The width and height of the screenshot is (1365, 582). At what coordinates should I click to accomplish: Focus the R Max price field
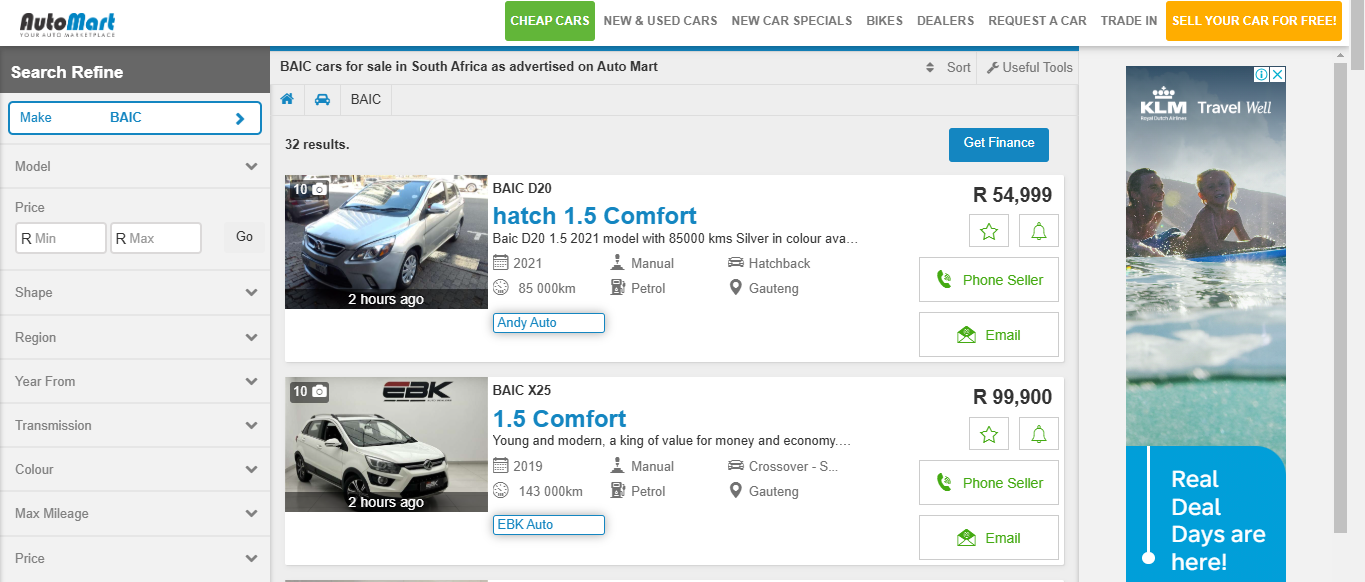pyautogui.click(x=156, y=238)
